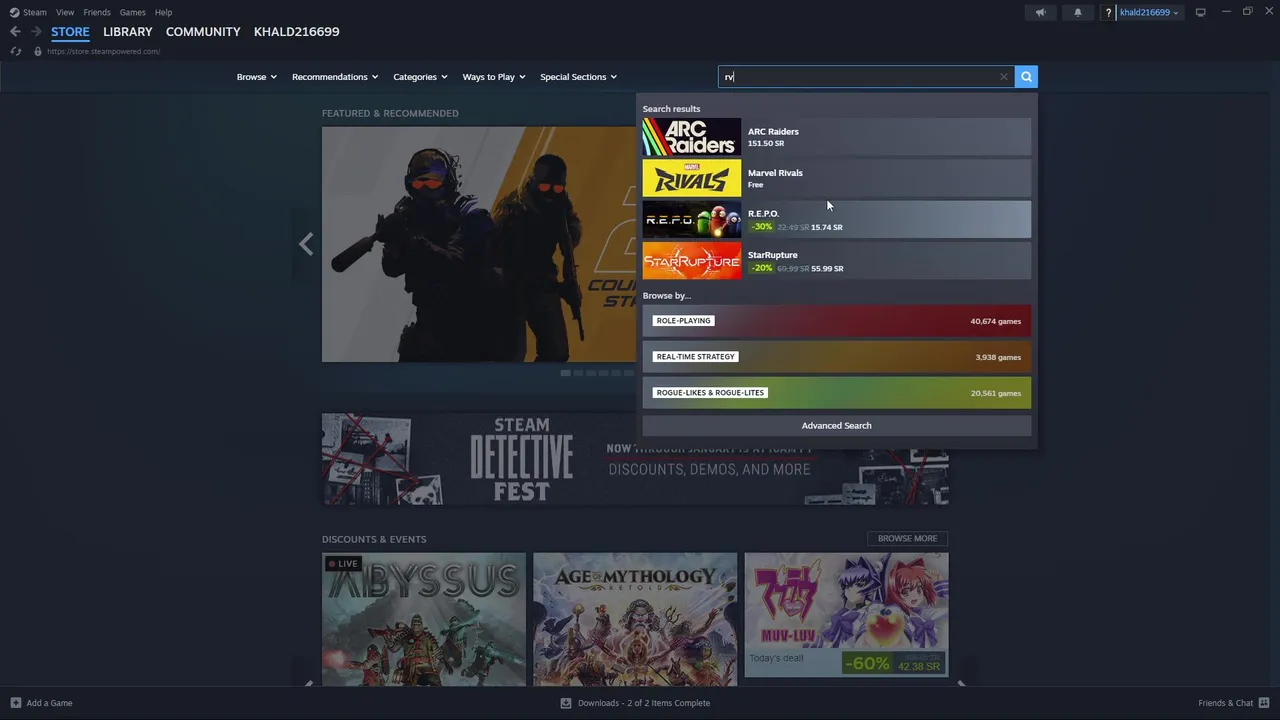The height and width of the screenshot is (720, 1280).
Task: Open the Friends & Chat icon
Action: click(x=1265, y=703)
